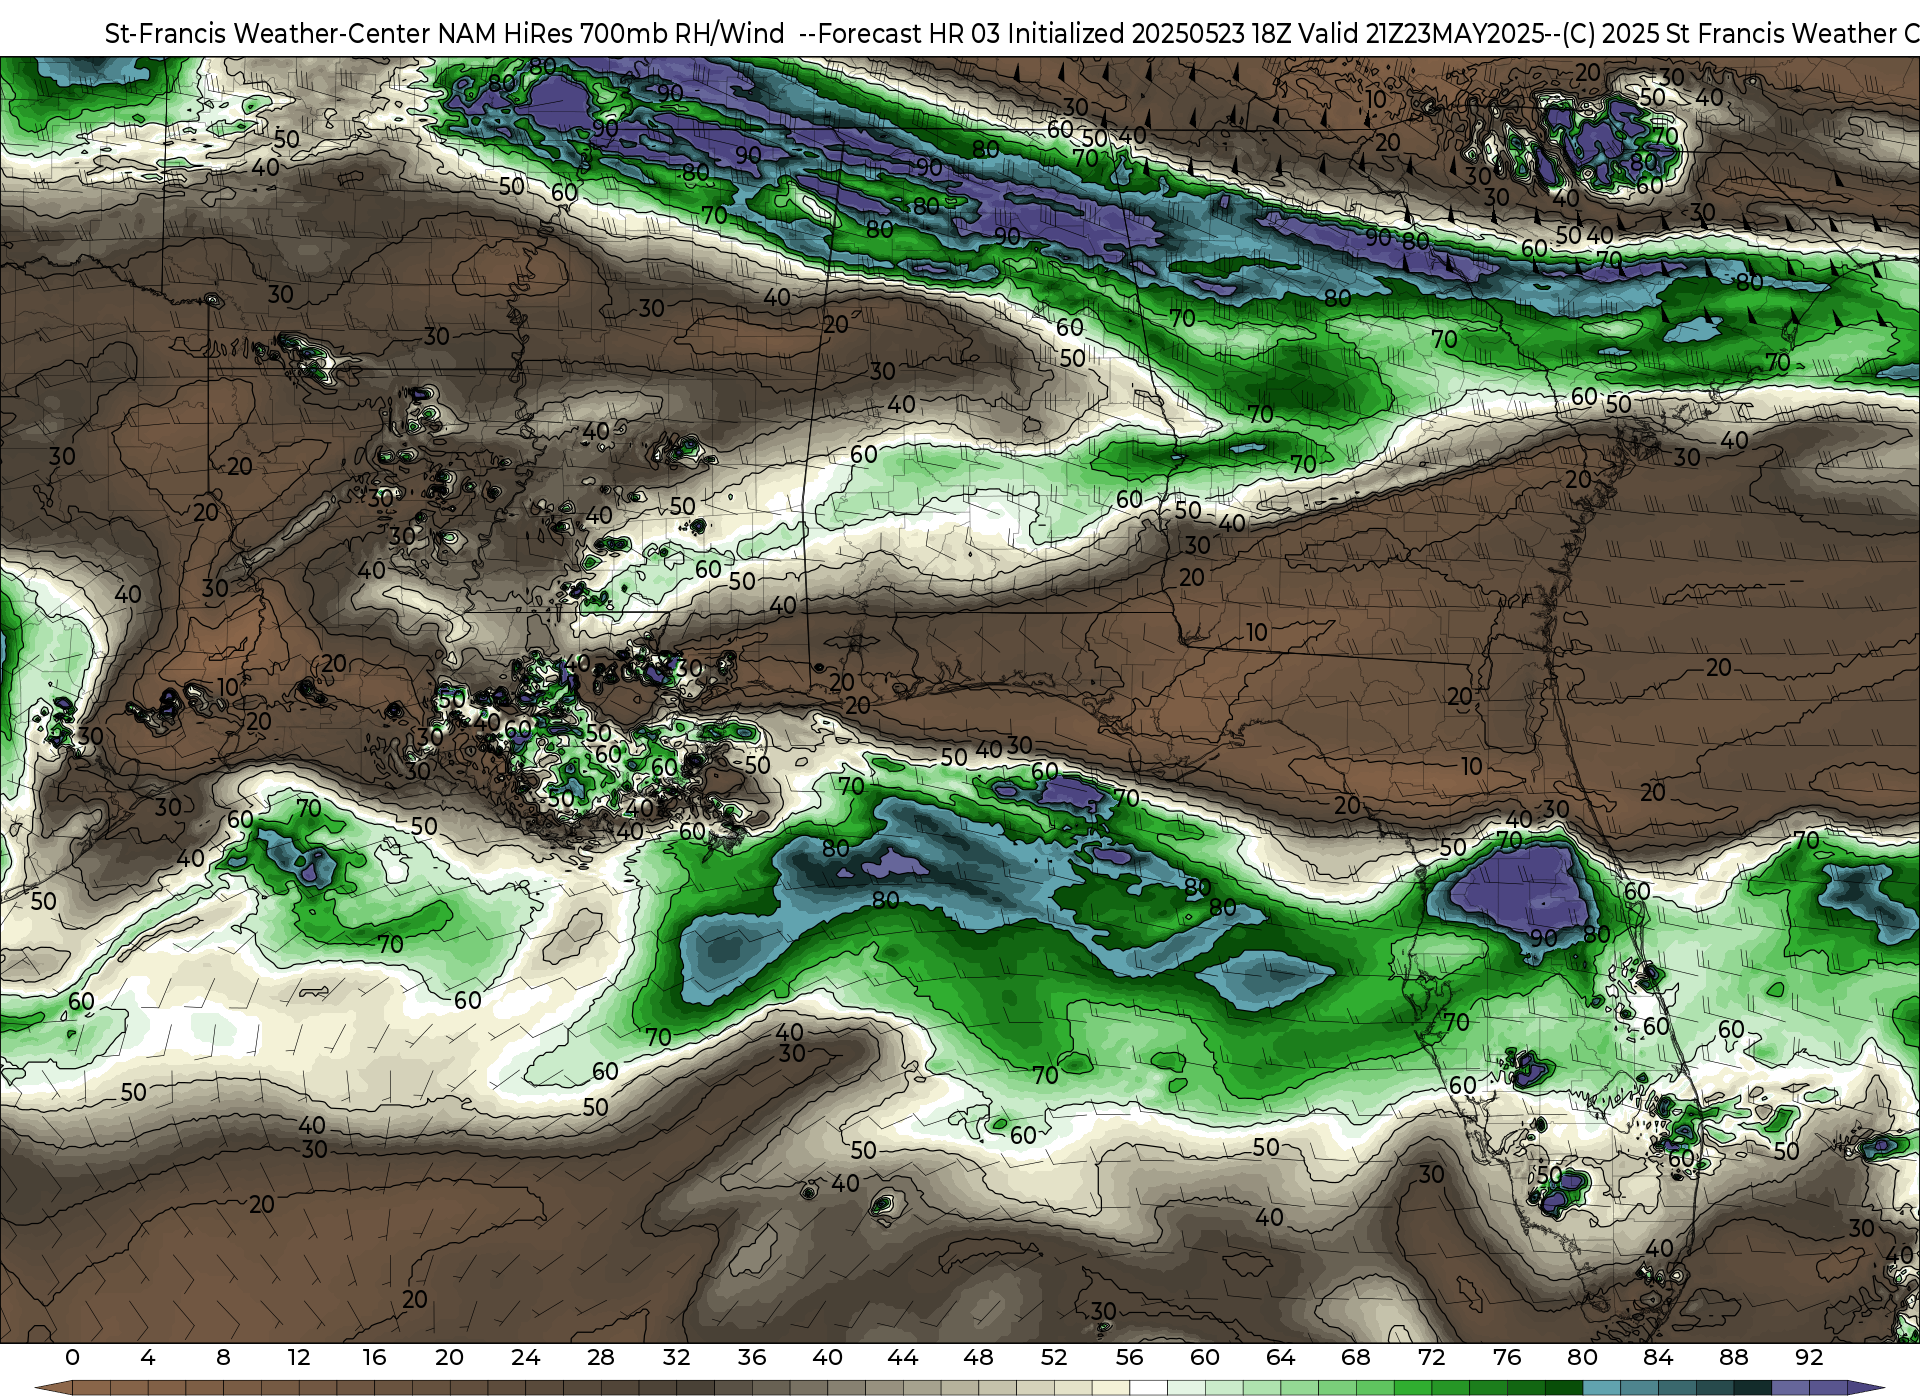Click the '88' tick label on the colorbar

click(1733, 1357)
